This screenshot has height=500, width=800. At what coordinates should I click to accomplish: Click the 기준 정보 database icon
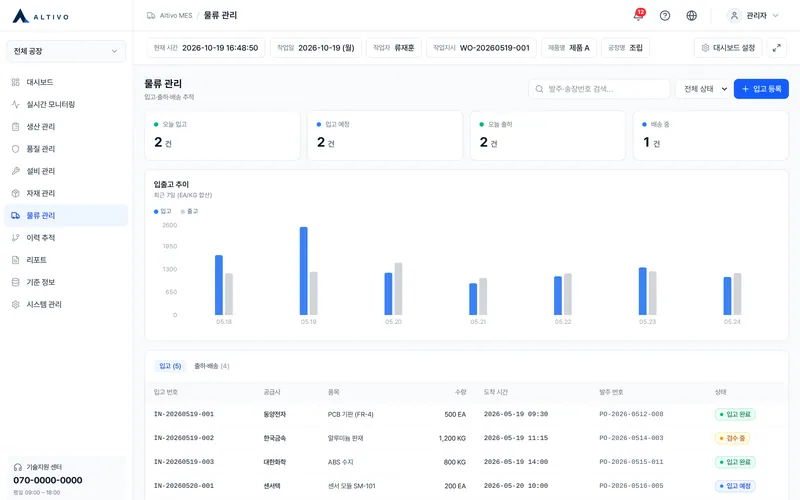click(16, 282)
